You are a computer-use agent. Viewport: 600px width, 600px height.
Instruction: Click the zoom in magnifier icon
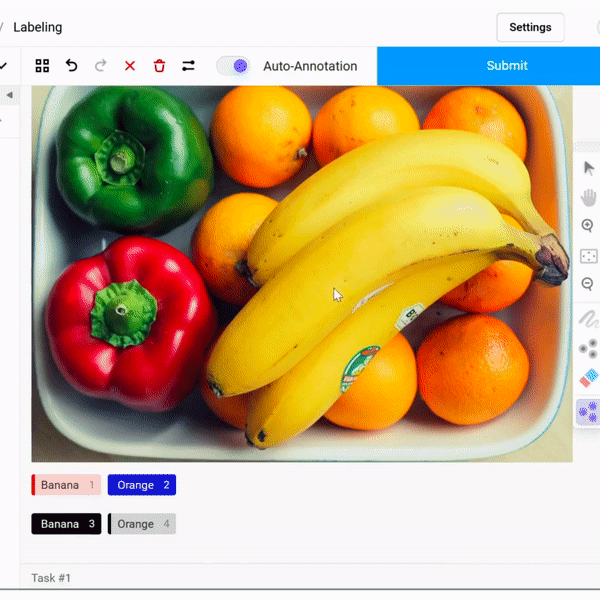588,225
